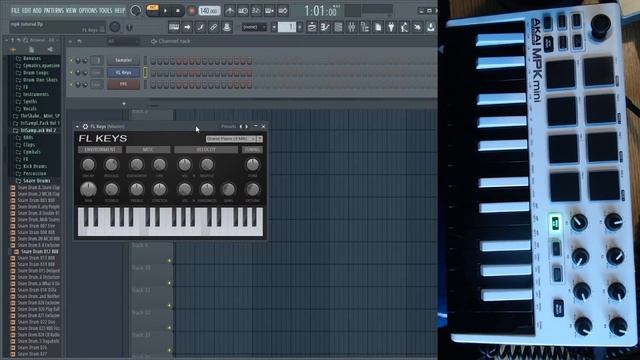Click the next pattern arrow beside pattern number

(x=300, y=27)
